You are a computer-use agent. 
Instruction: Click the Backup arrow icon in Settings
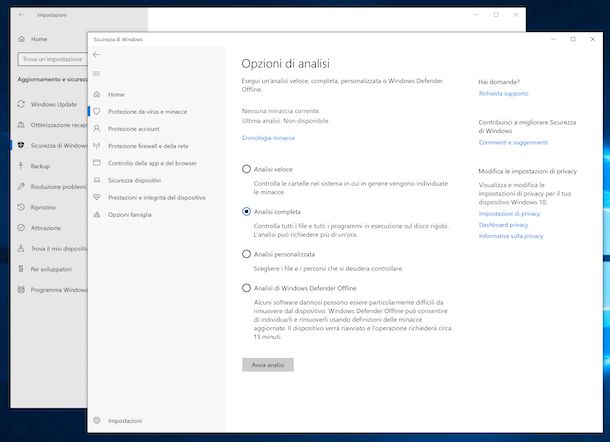(21, 166)
